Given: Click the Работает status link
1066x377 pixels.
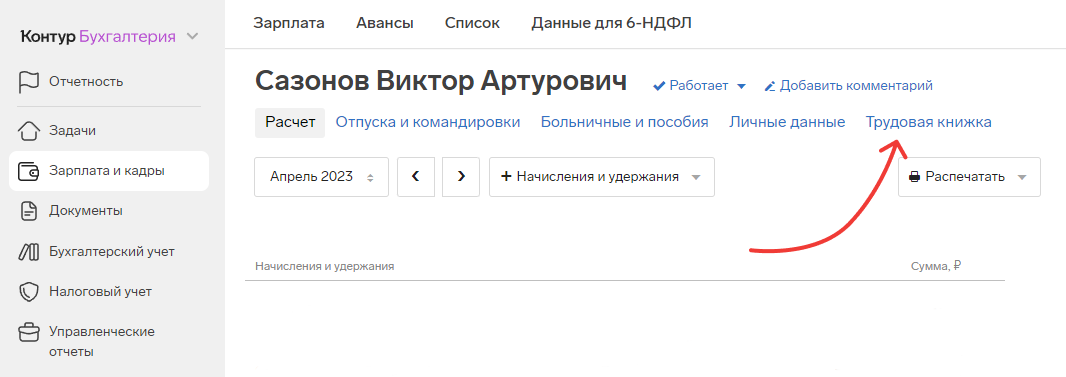Looking at the screenshot, I should tap(699, 86).
